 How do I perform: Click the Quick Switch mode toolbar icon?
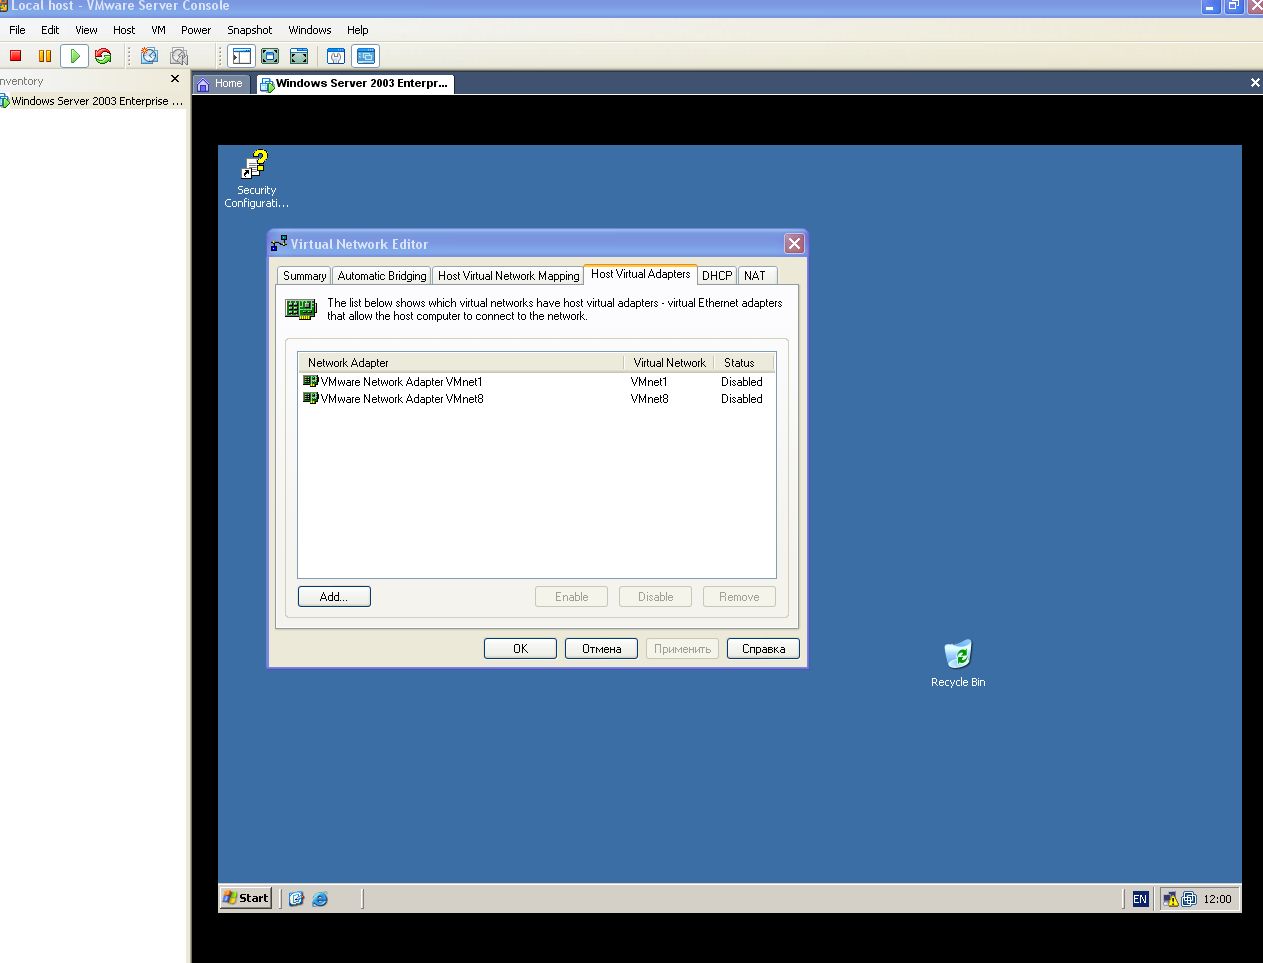(x=299, y=56)
